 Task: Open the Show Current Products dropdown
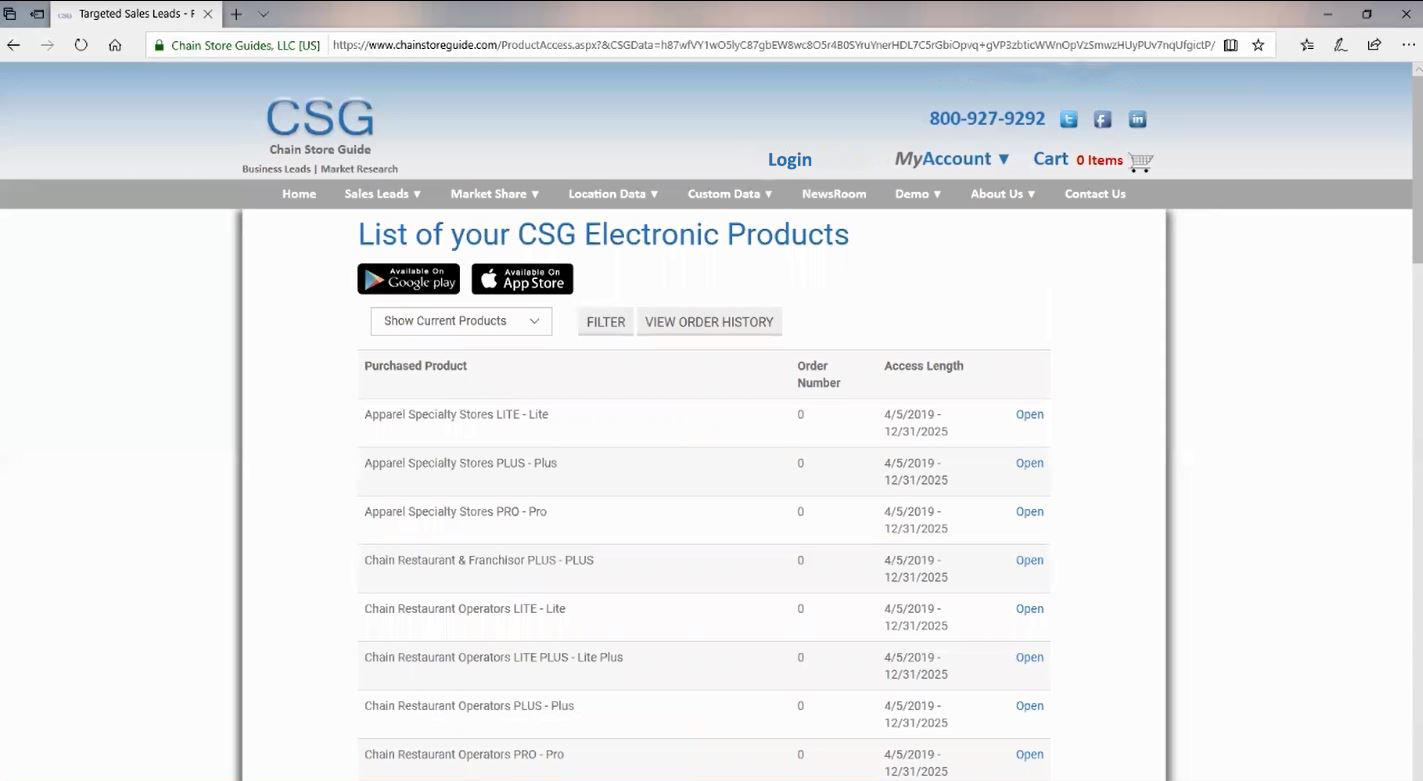point(461,321)
